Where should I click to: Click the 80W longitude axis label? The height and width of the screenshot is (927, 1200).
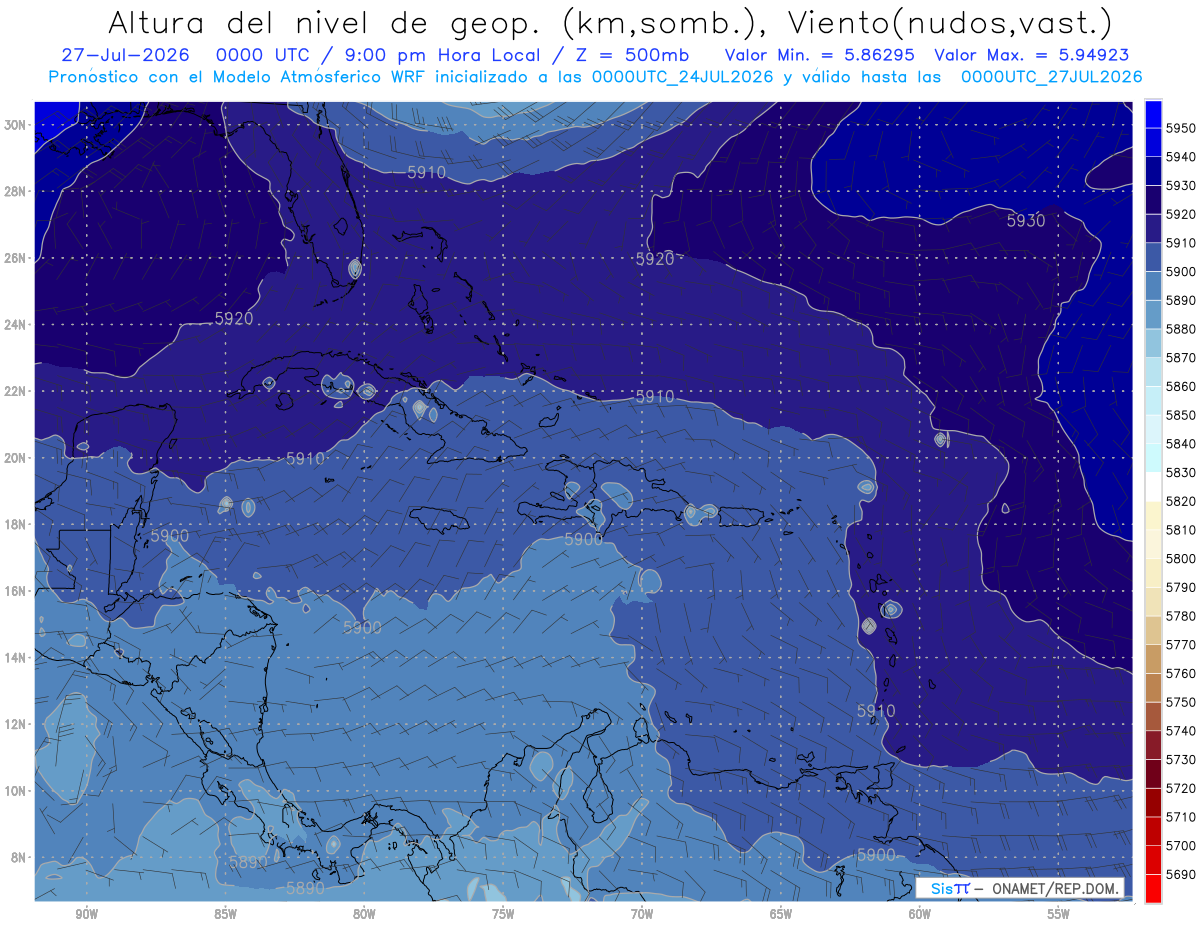(364, 913)
